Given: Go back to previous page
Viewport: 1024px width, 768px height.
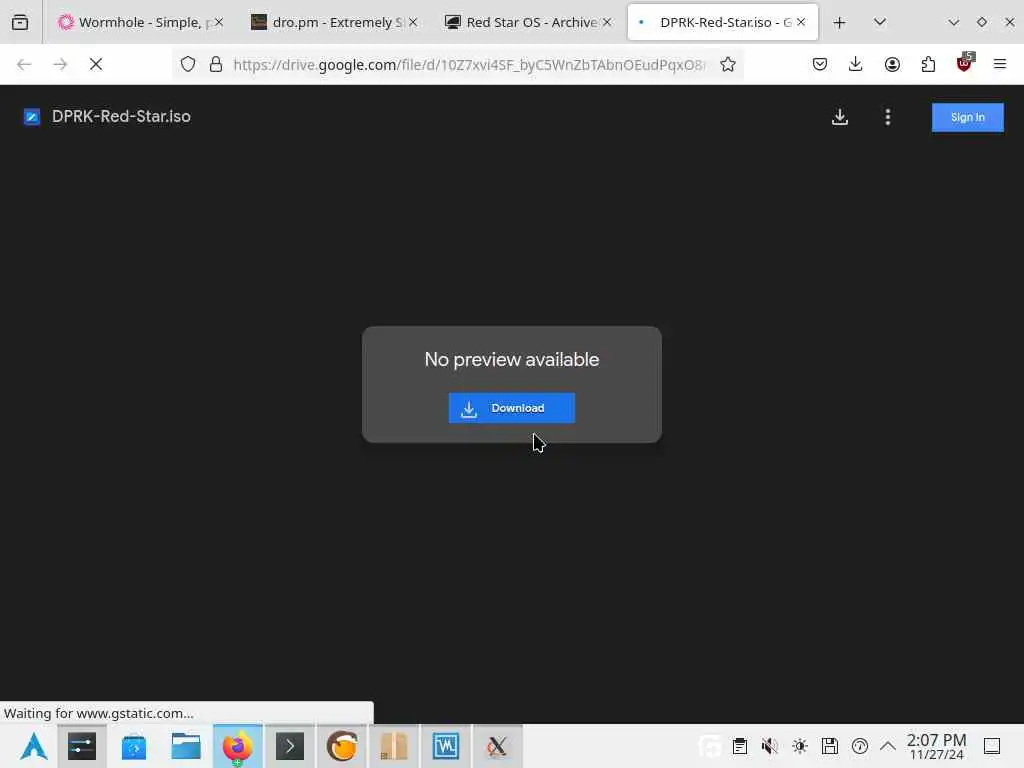Looking at the screenshot, I should coord(24,64).
